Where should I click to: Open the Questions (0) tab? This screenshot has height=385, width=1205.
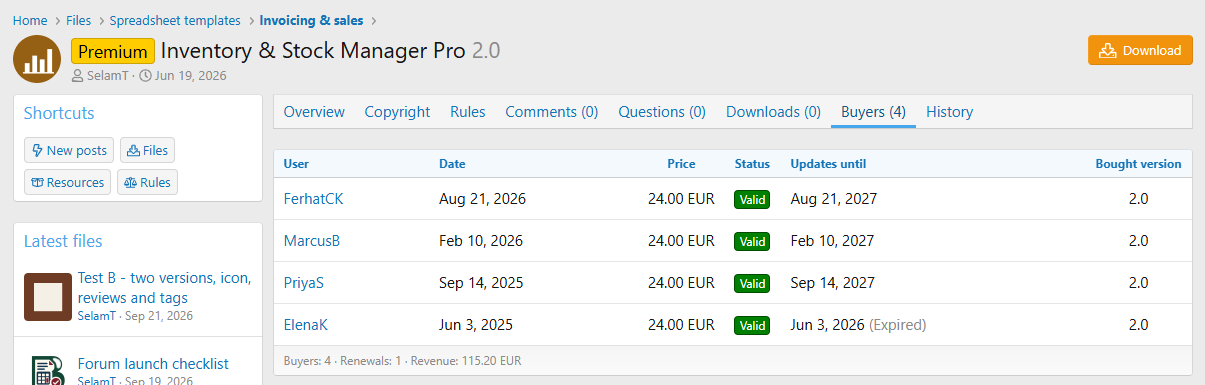point(662,112)
